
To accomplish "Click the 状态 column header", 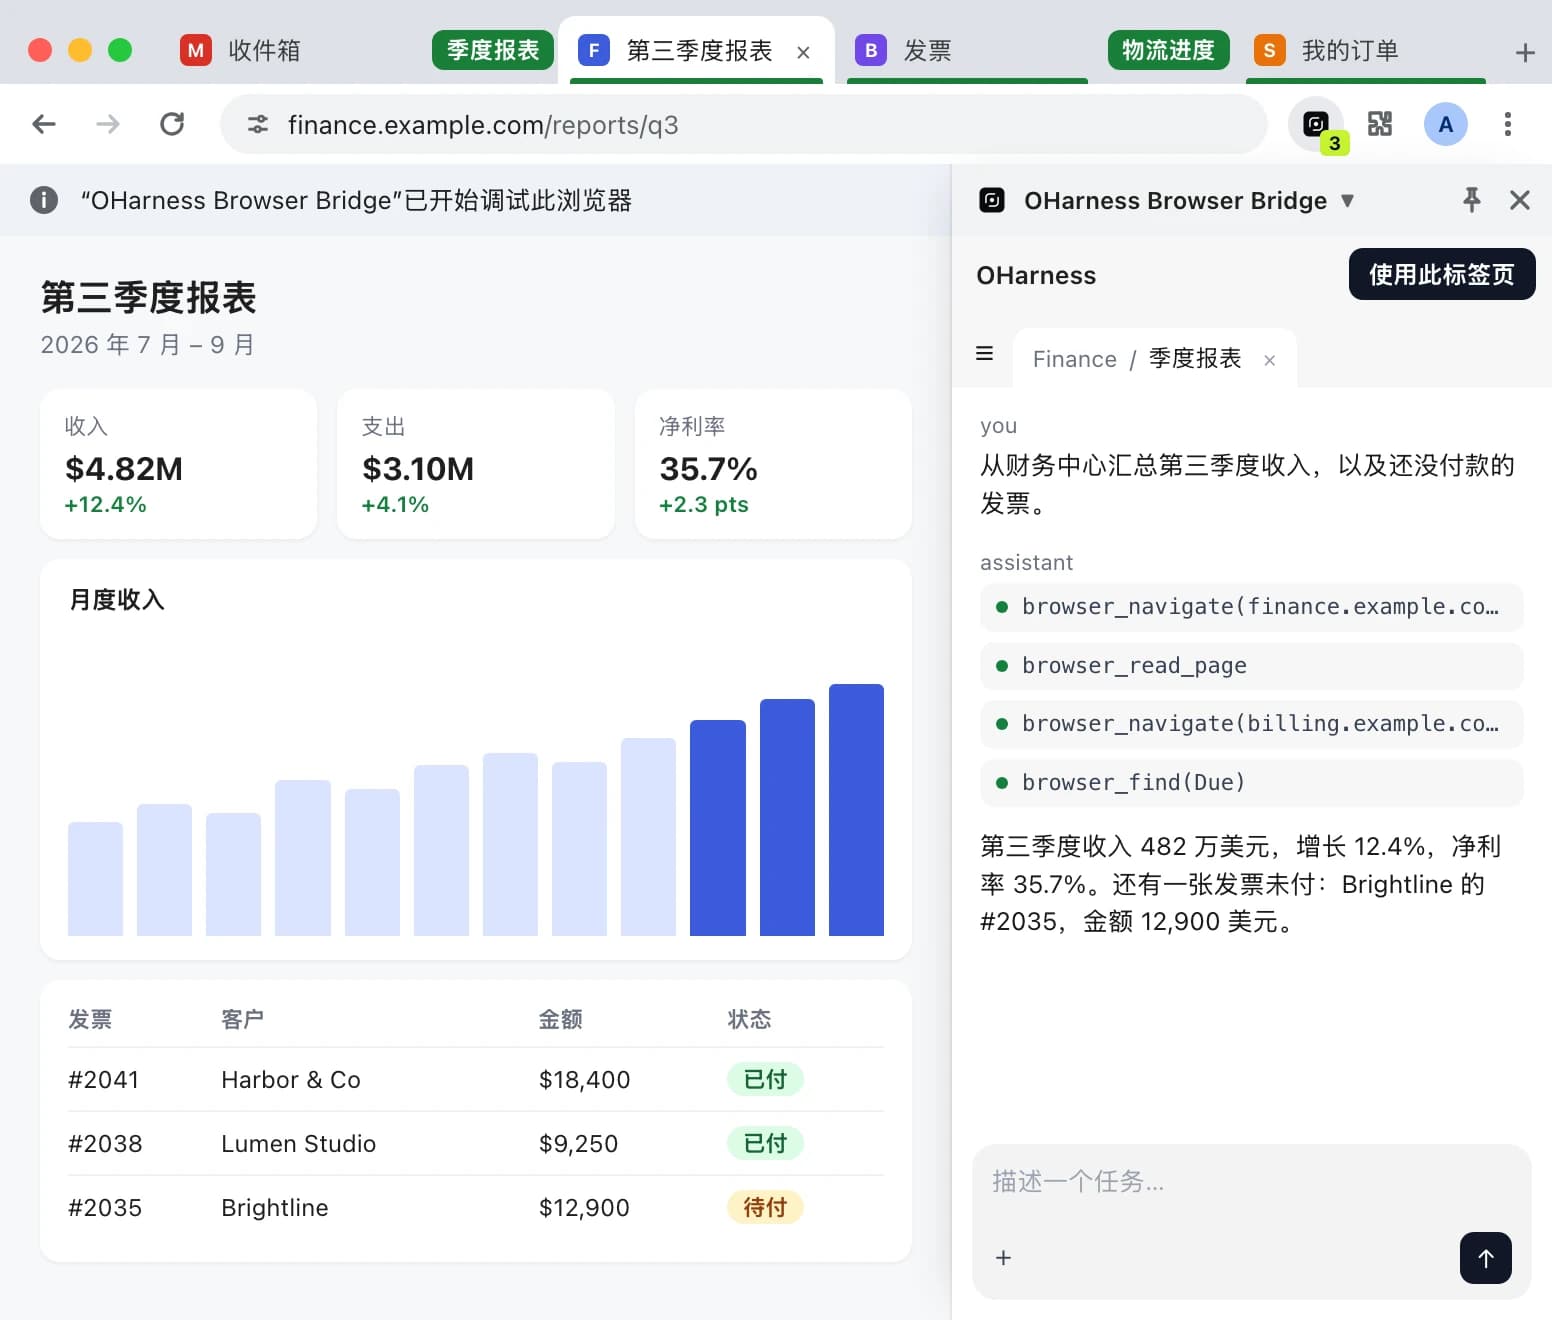I will tap(749, 1019).
